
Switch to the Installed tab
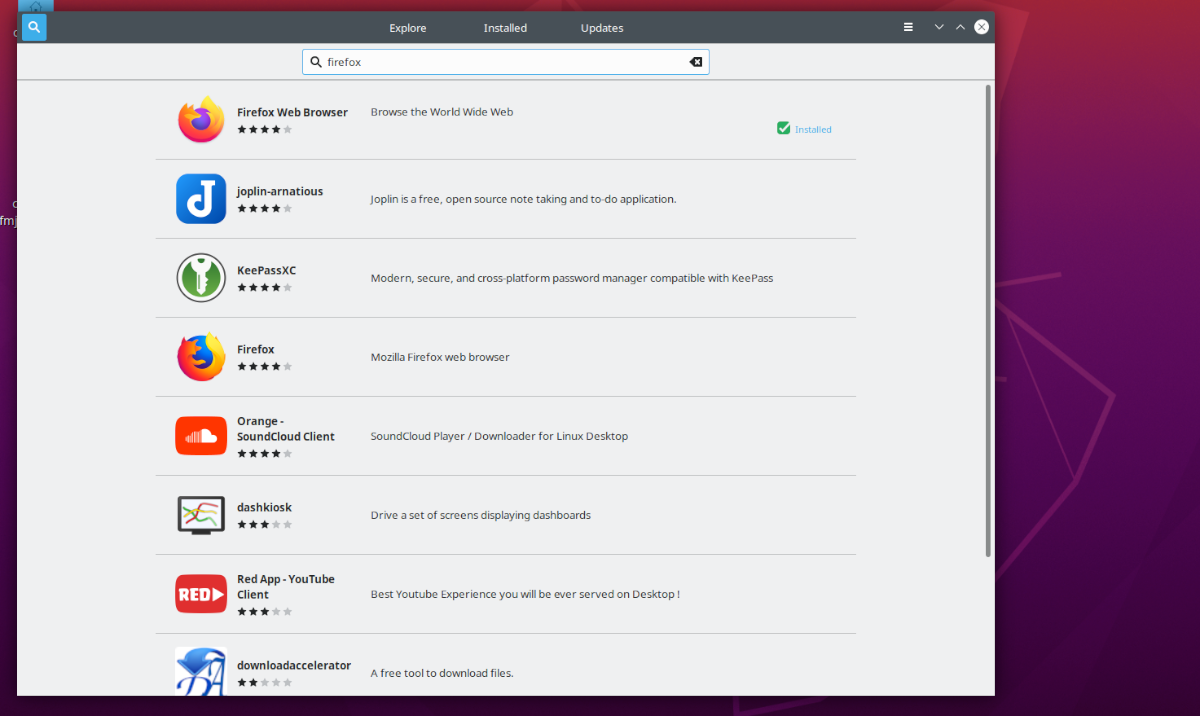click(505, 27)
